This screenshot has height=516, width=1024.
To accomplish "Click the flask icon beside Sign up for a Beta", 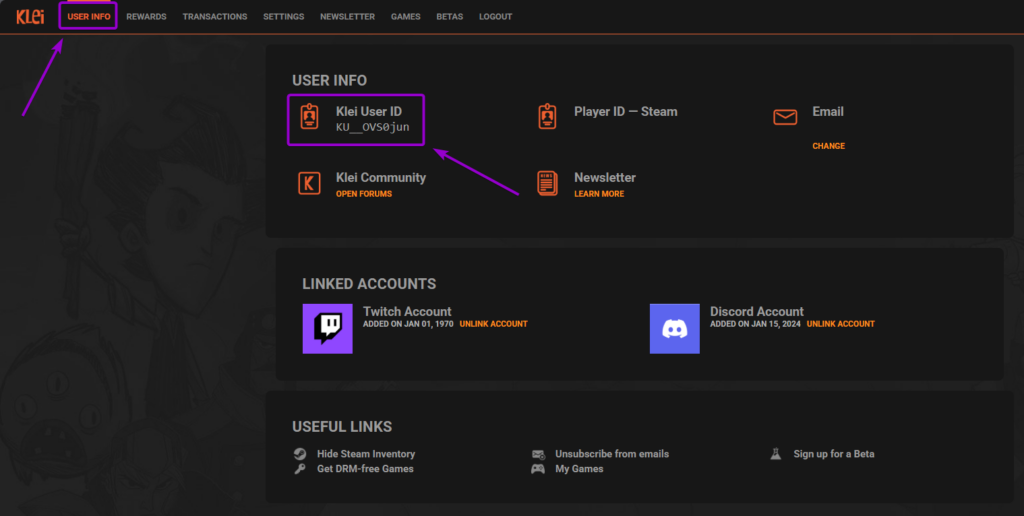I will click(776, 454).
